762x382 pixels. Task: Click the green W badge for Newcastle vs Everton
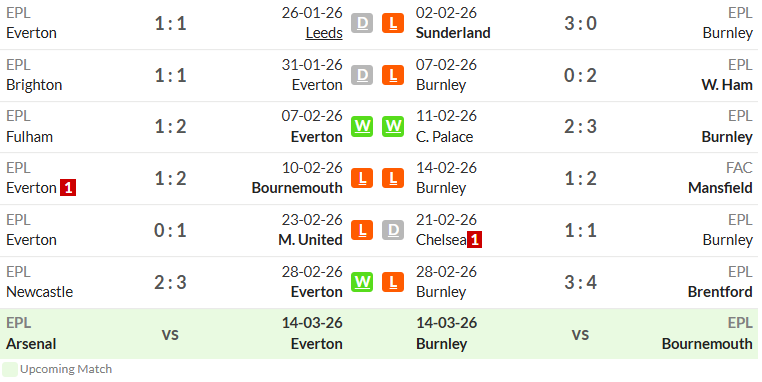click(362, 282)
